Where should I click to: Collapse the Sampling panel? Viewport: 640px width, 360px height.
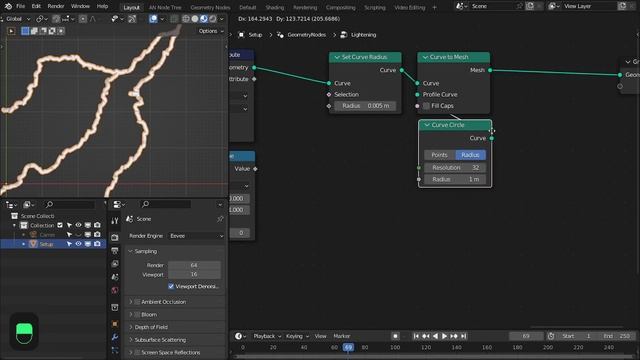point(131,251)
